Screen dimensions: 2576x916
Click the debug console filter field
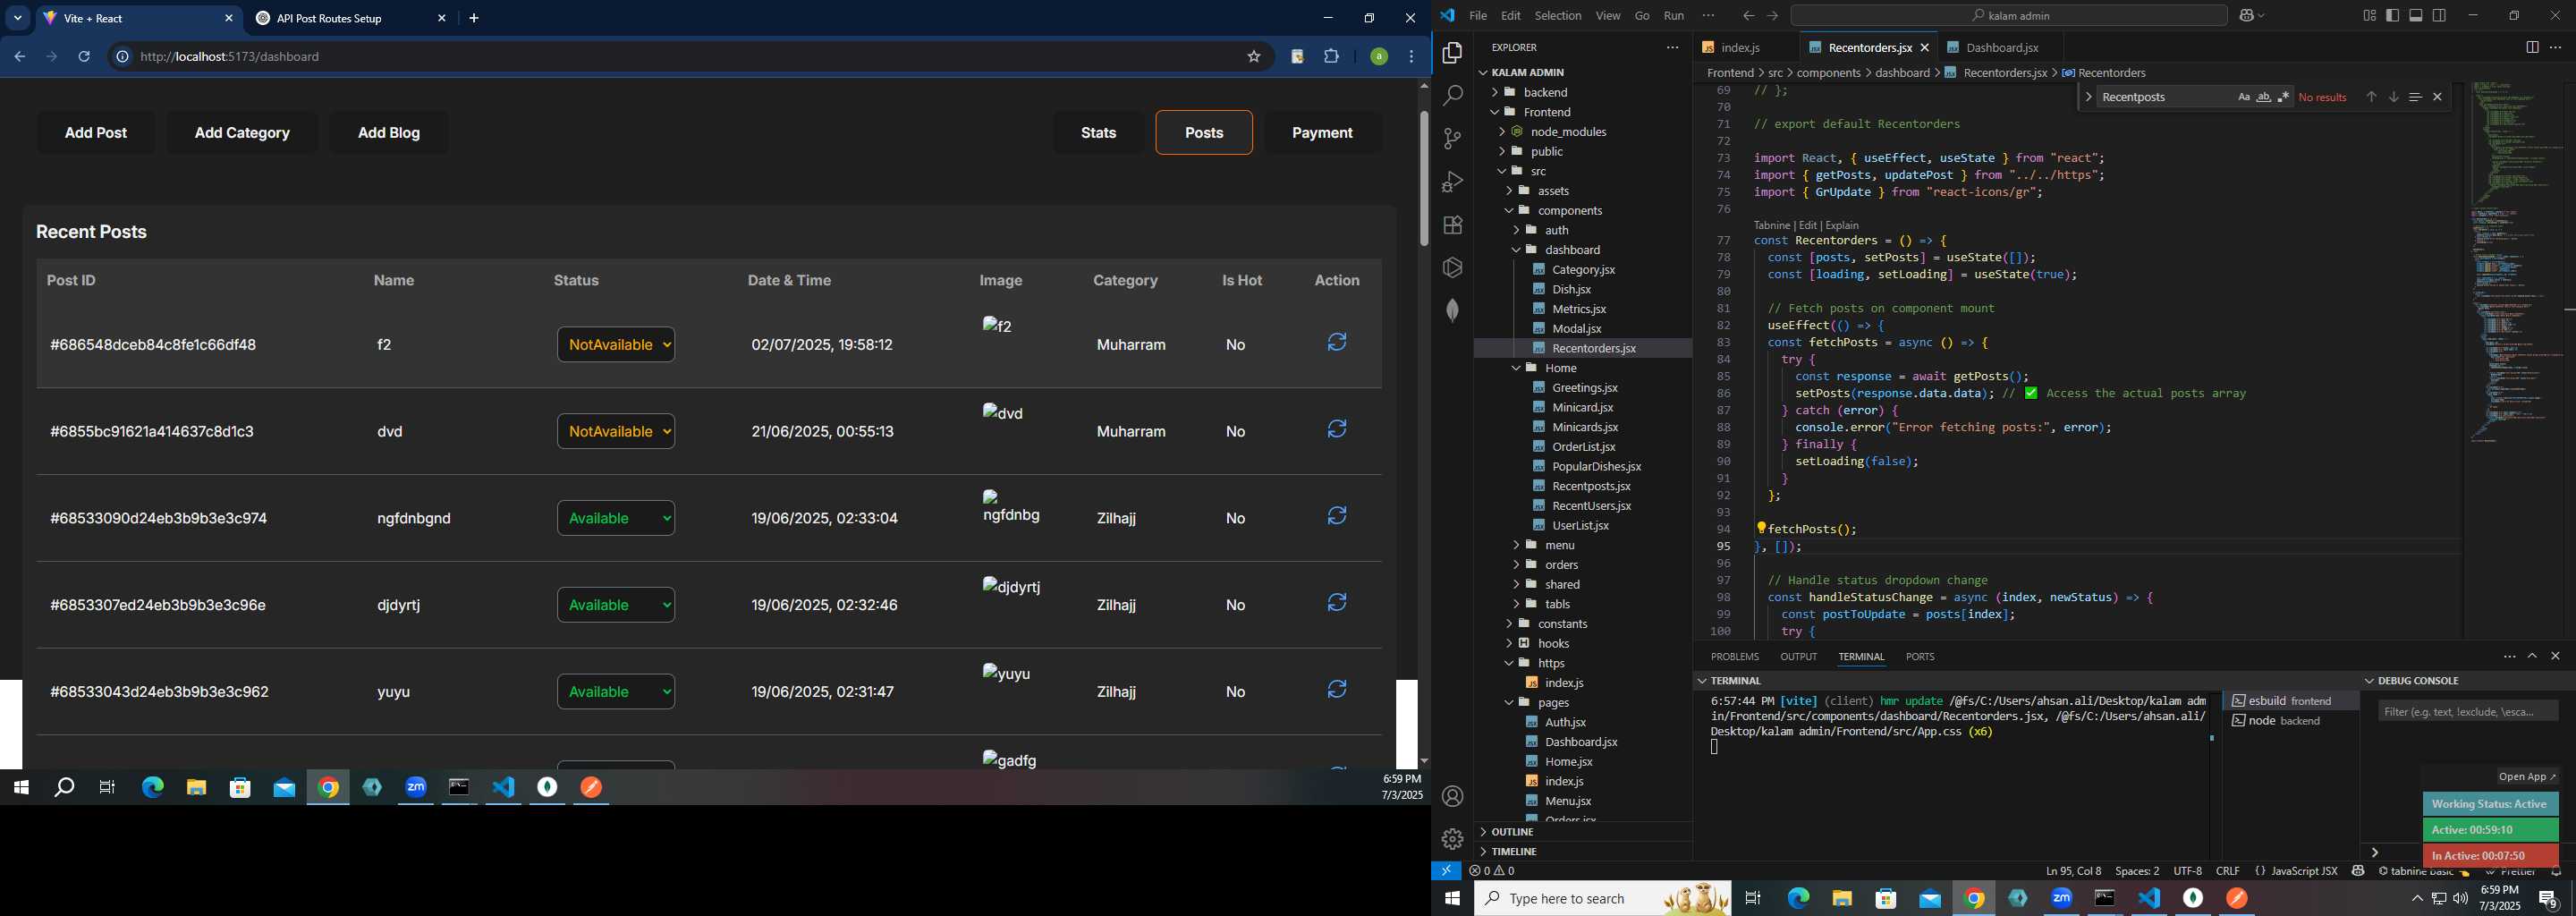click(x=2467, y=711)
